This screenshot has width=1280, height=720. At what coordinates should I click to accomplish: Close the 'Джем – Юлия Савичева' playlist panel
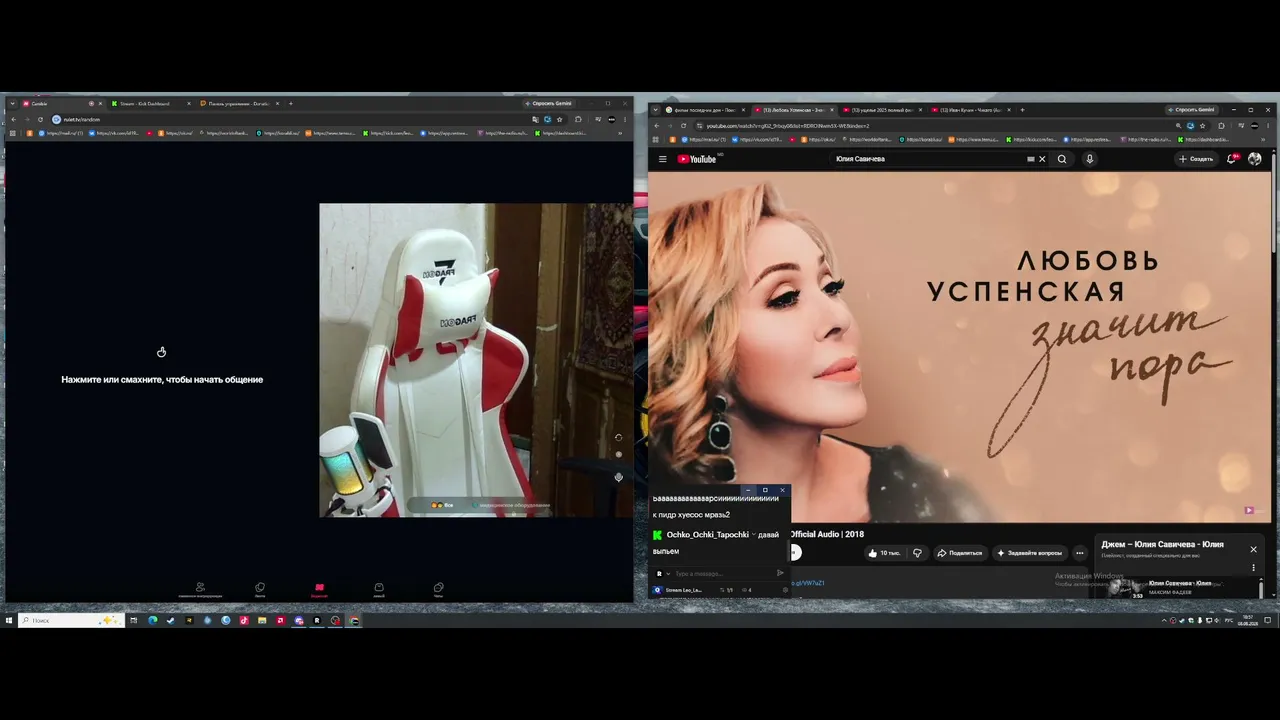click(x=1253, y=549)
